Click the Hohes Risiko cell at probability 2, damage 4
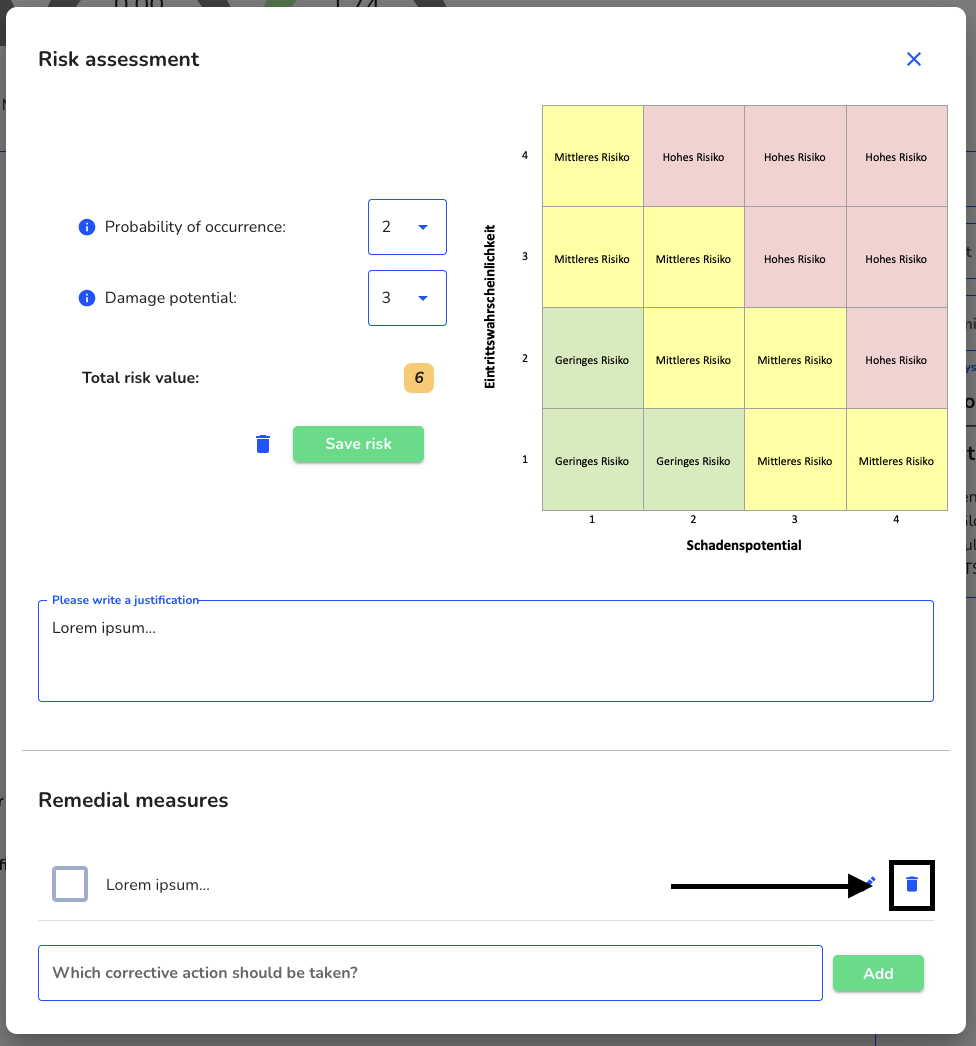Image resolution: width=976 pixels, height=1046 pixels. (x=897, y=358)
